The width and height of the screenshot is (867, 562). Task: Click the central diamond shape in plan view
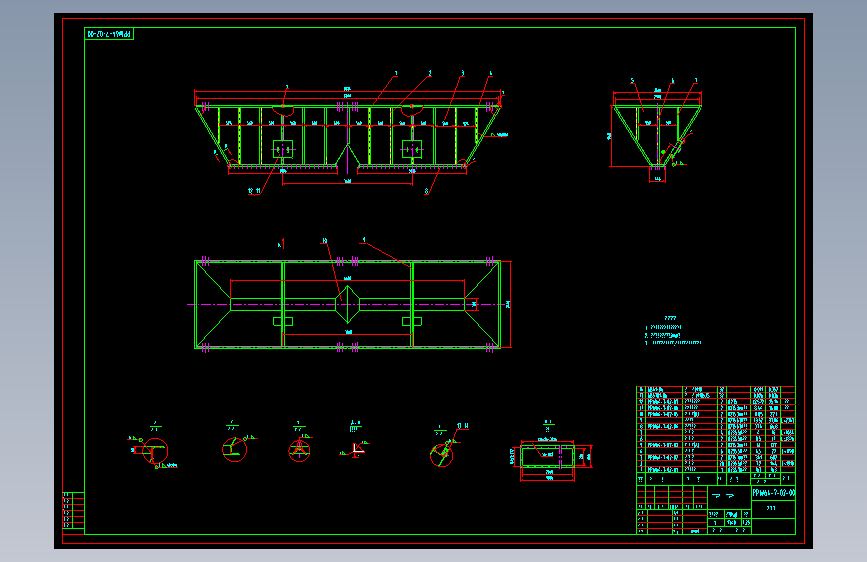tap(348, 304)
